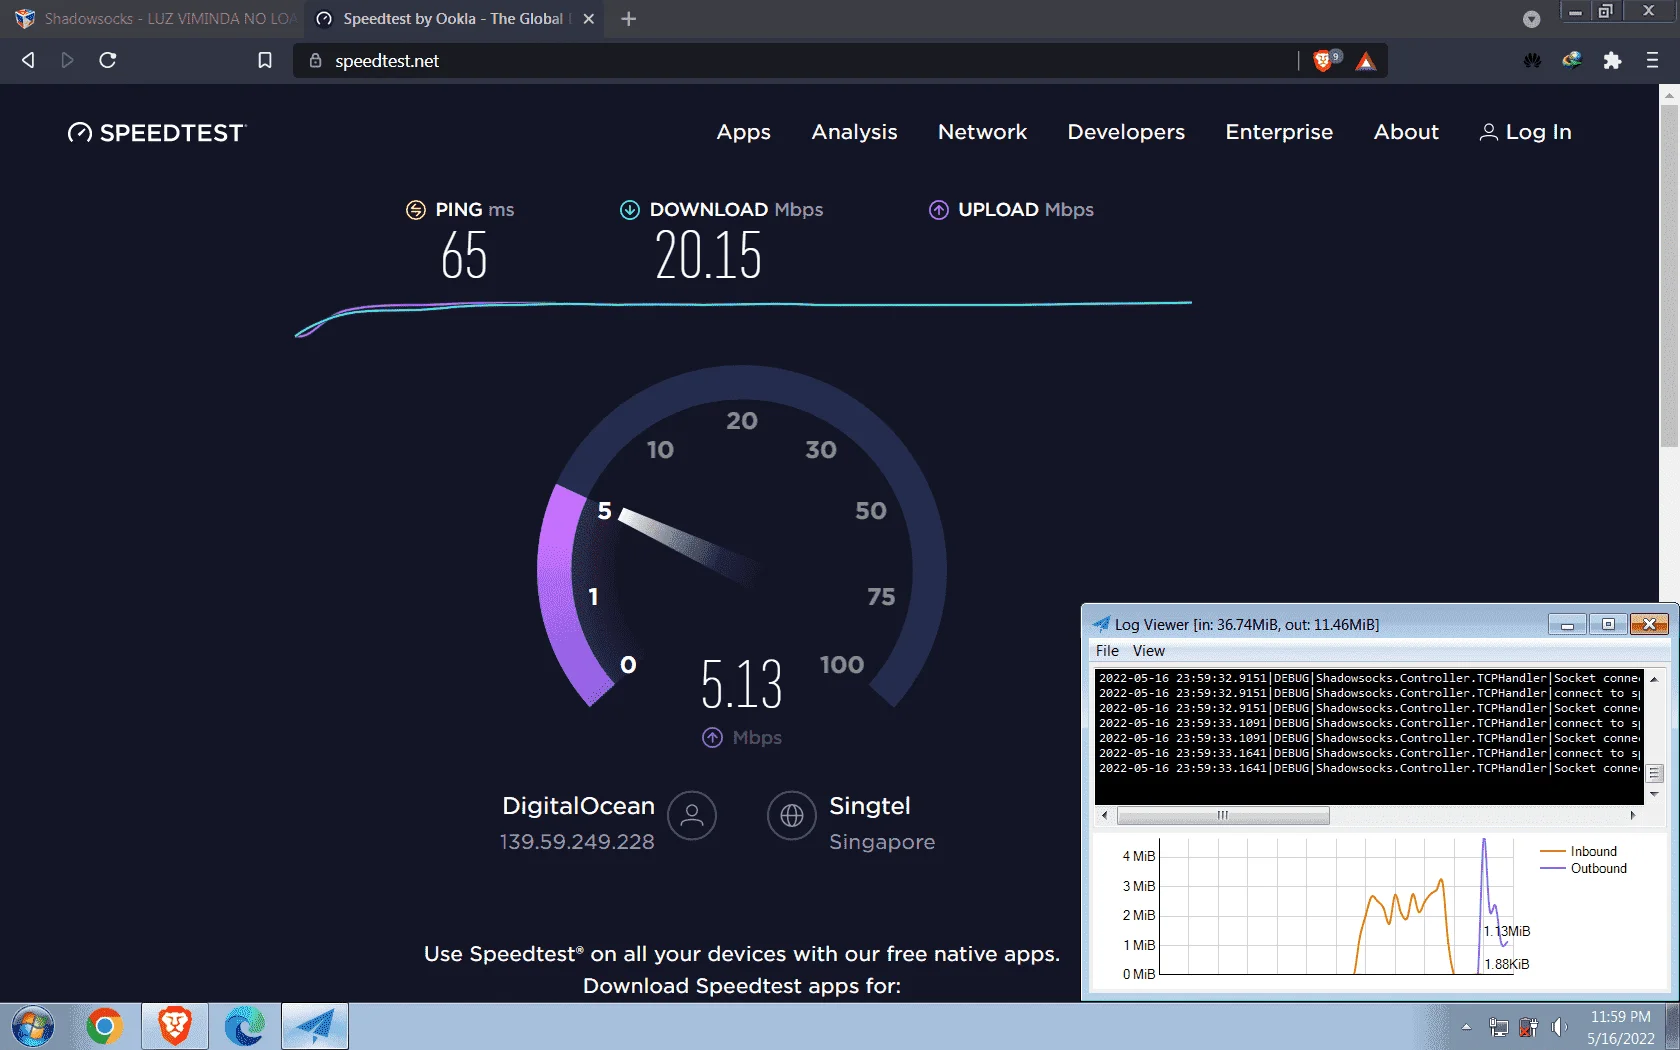
Task: Click the Singtel server name
Action: point(870,806)
